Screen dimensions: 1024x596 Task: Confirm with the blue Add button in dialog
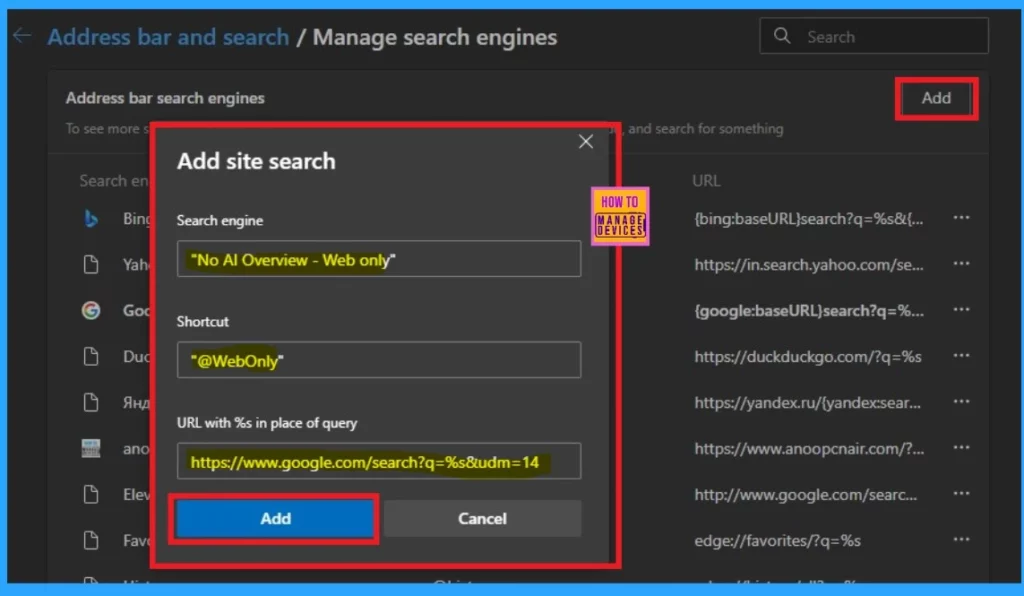pyautogui.click(x=275, y=518)
